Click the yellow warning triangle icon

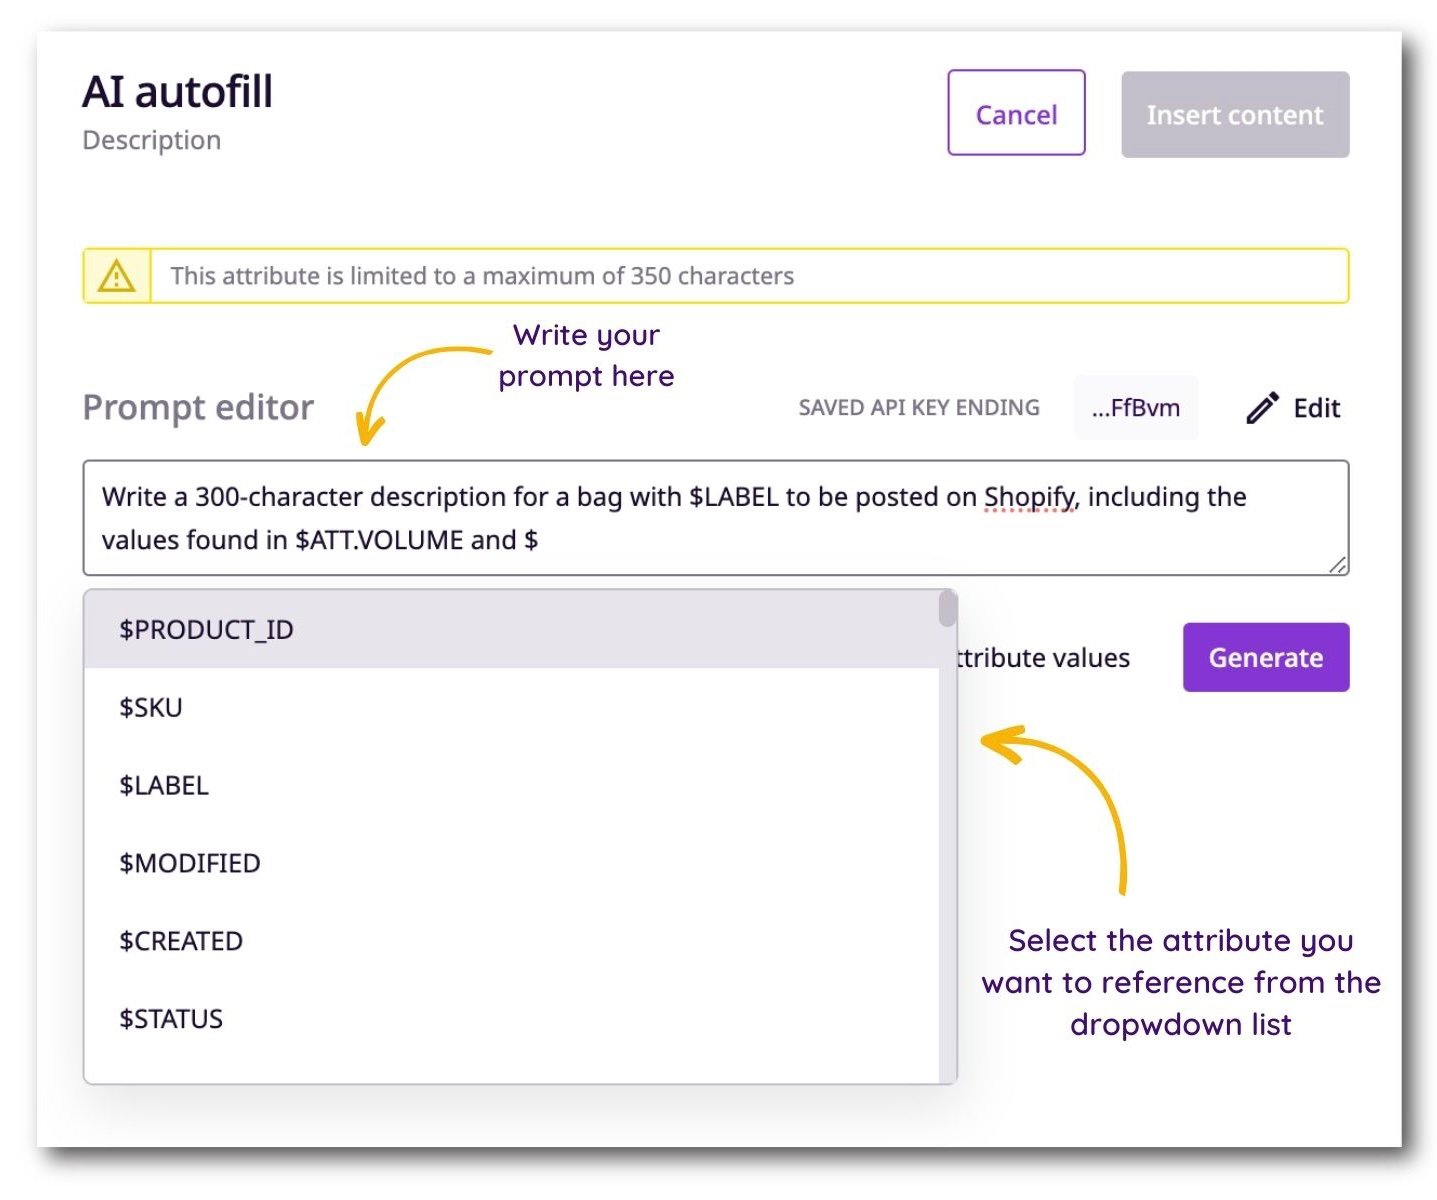point(117,274)
